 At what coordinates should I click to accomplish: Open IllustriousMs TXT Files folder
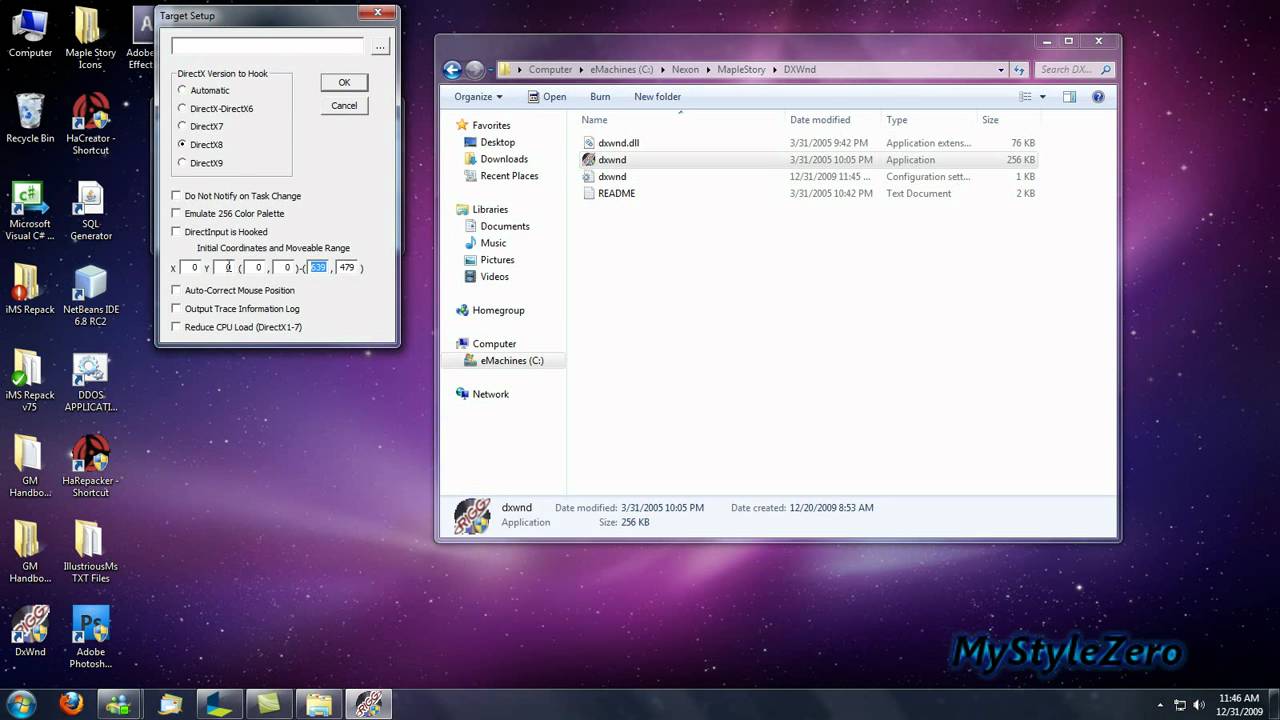[90, 552]
